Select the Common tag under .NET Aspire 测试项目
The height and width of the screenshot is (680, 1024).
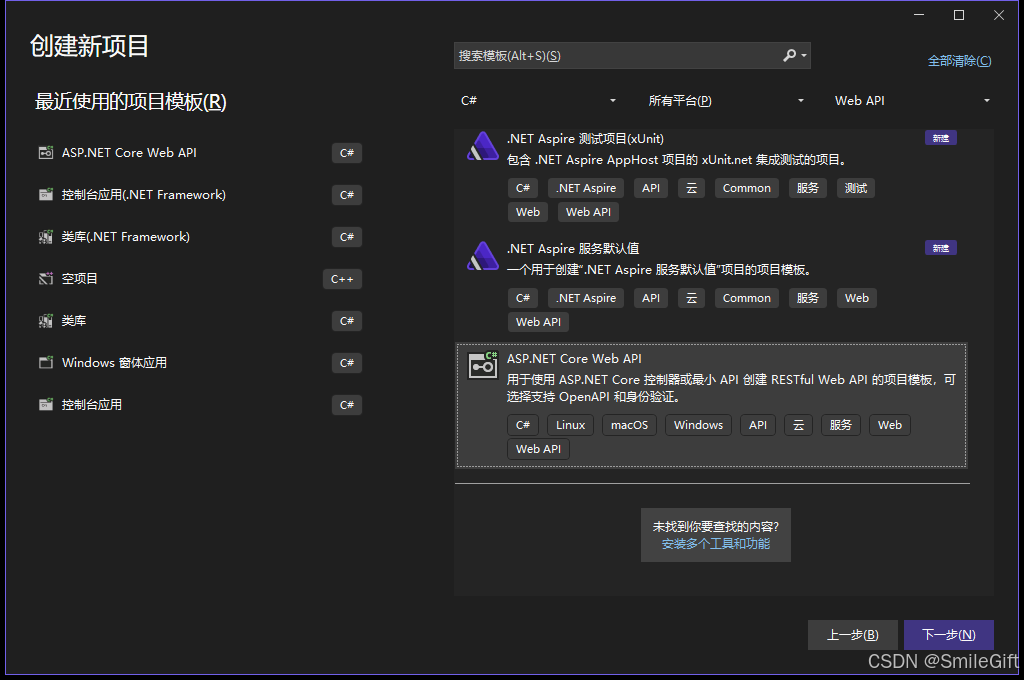746,187
